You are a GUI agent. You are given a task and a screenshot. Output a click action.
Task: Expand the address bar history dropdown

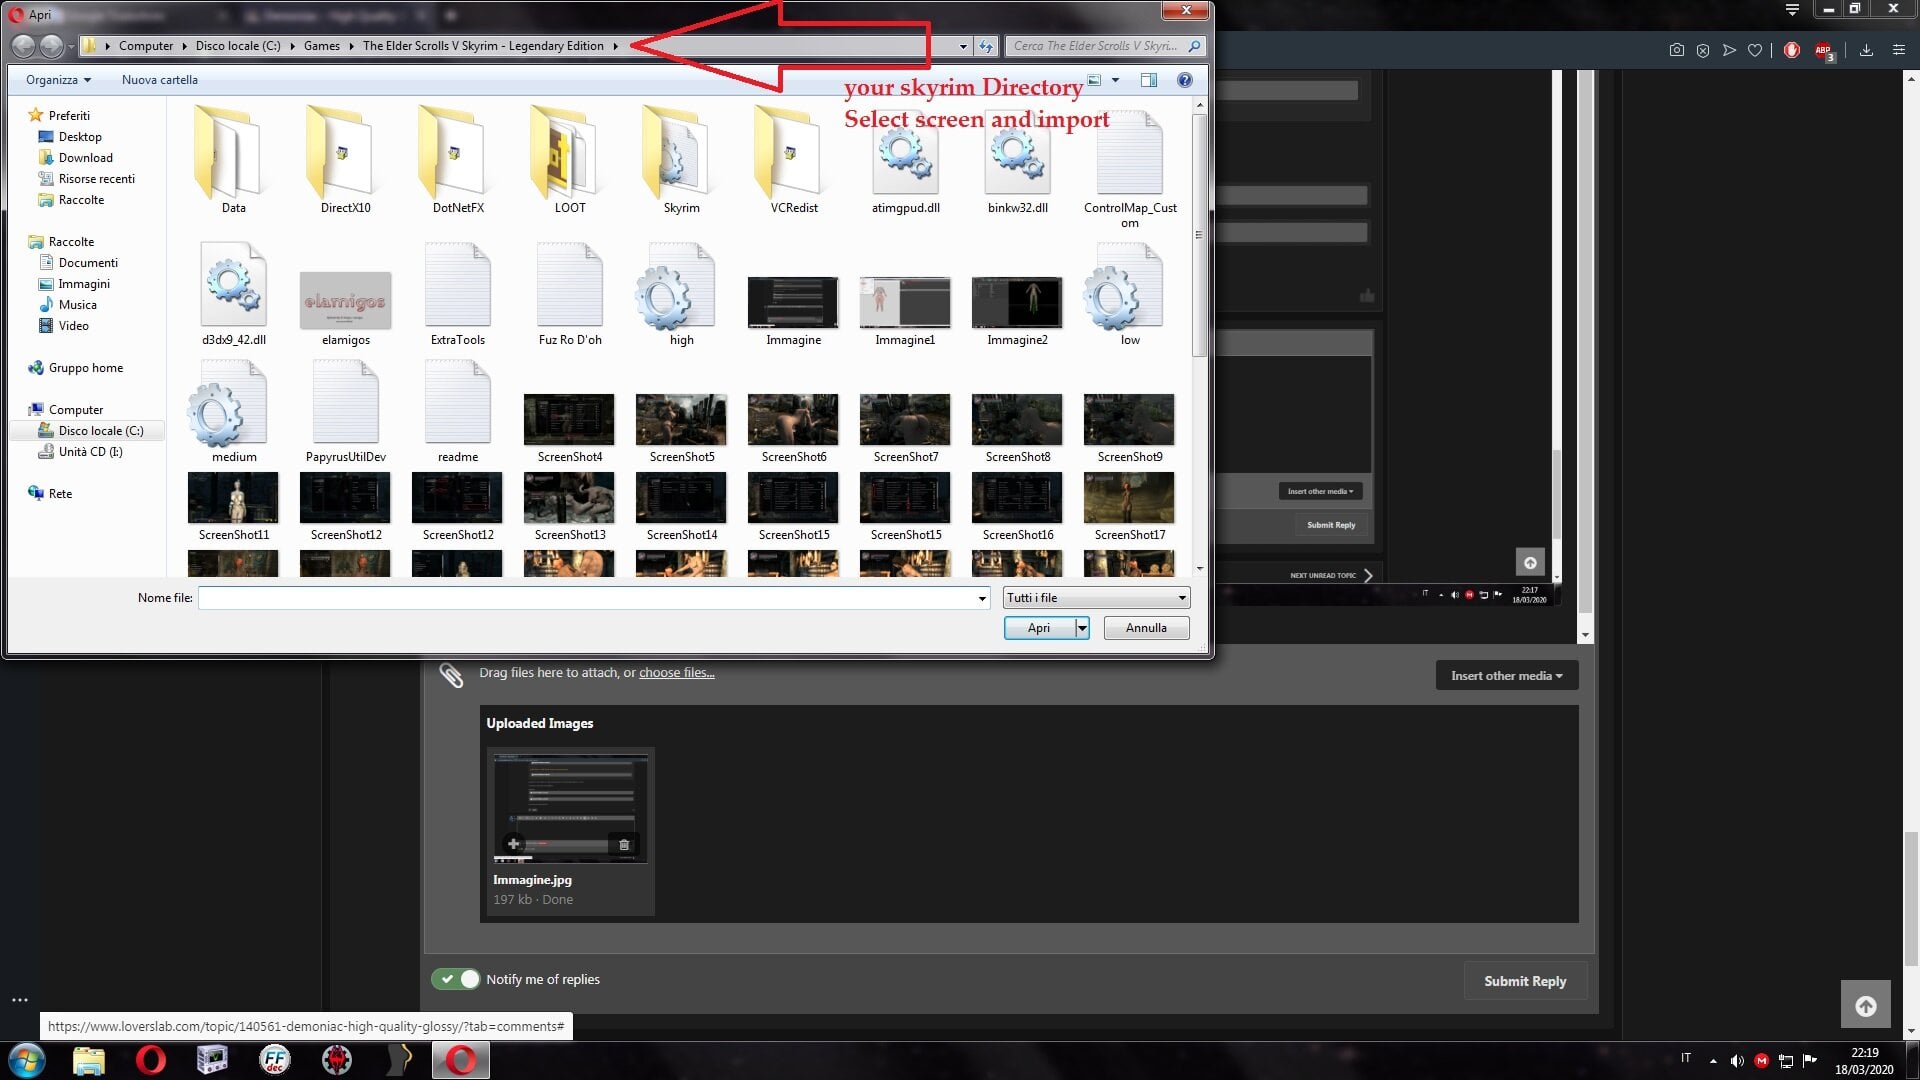pyautogui.click(x=963, y=46)
